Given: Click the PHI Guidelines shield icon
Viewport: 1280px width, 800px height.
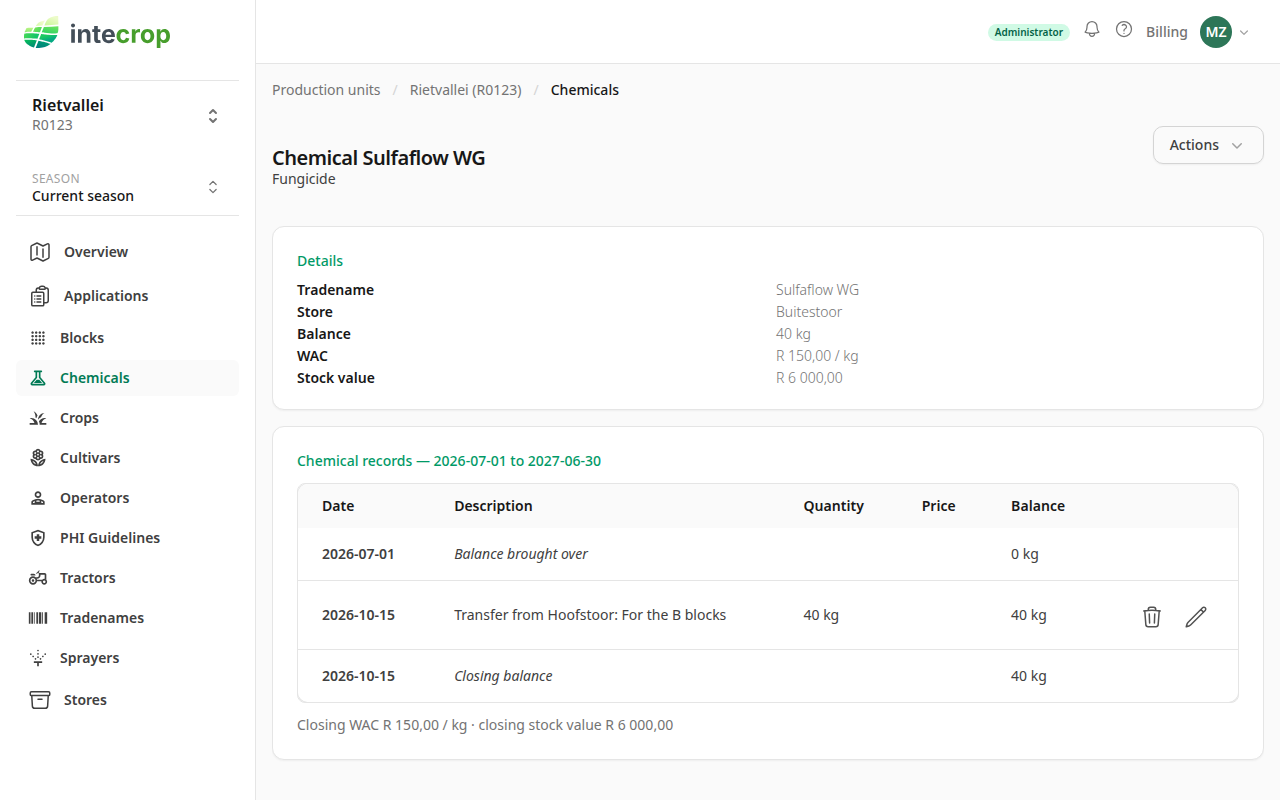Looking at the screenshot, I should point(38,538).
